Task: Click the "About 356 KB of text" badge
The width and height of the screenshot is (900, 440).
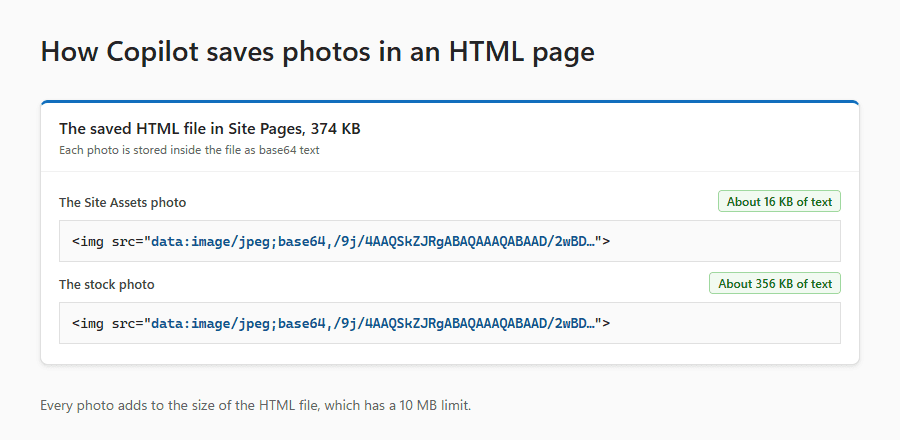Action: (775, 283)
